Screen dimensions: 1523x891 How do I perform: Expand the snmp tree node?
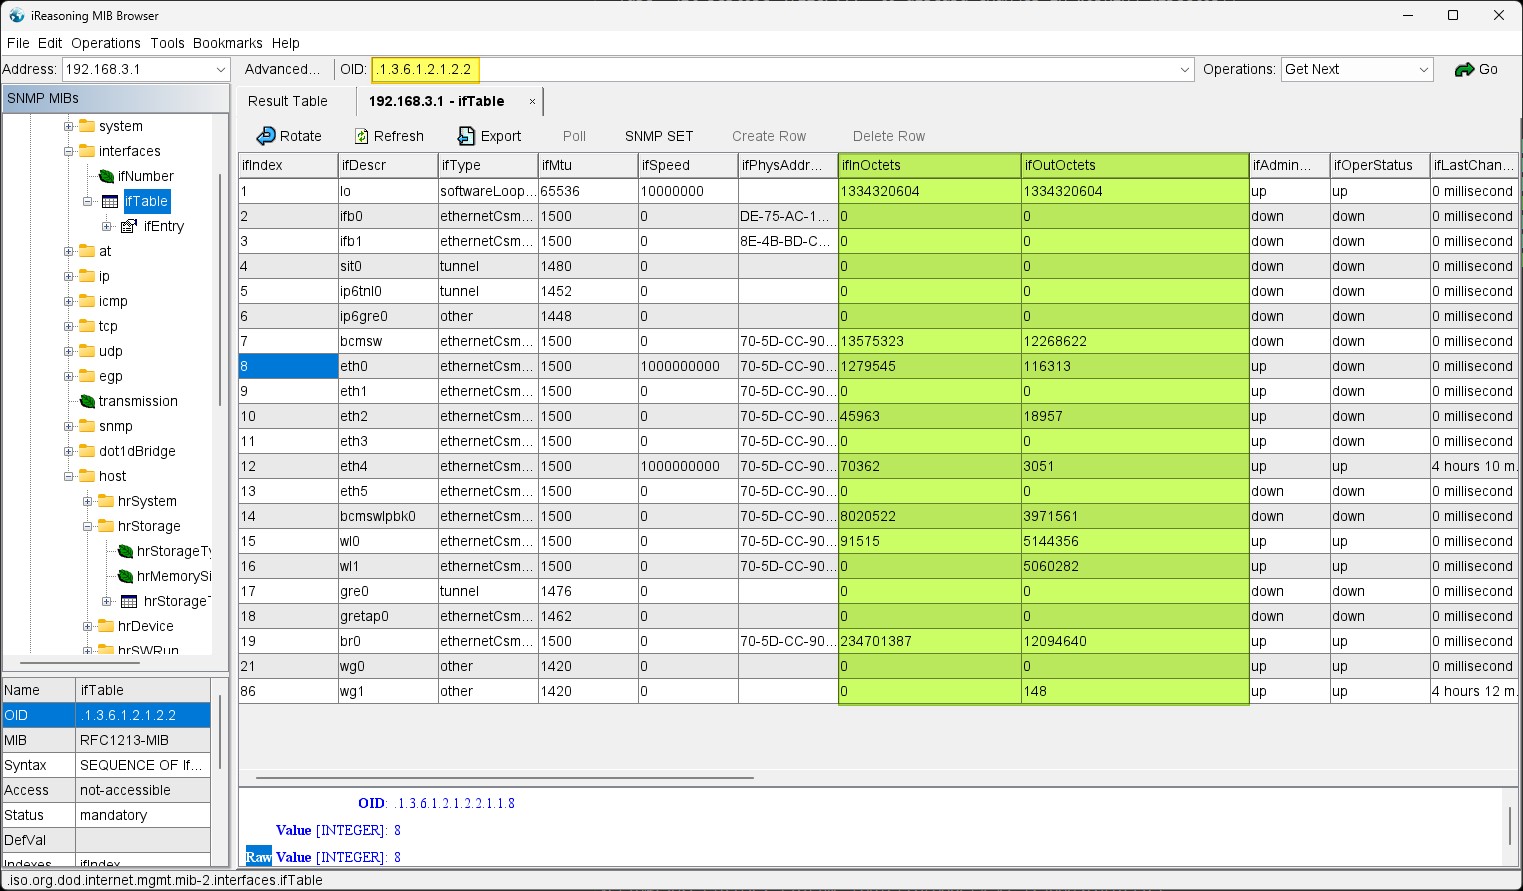69,426
